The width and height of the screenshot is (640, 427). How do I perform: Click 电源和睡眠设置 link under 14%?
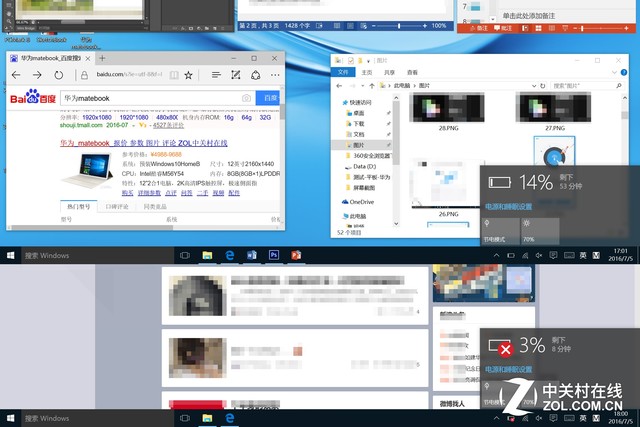point(509,207)
